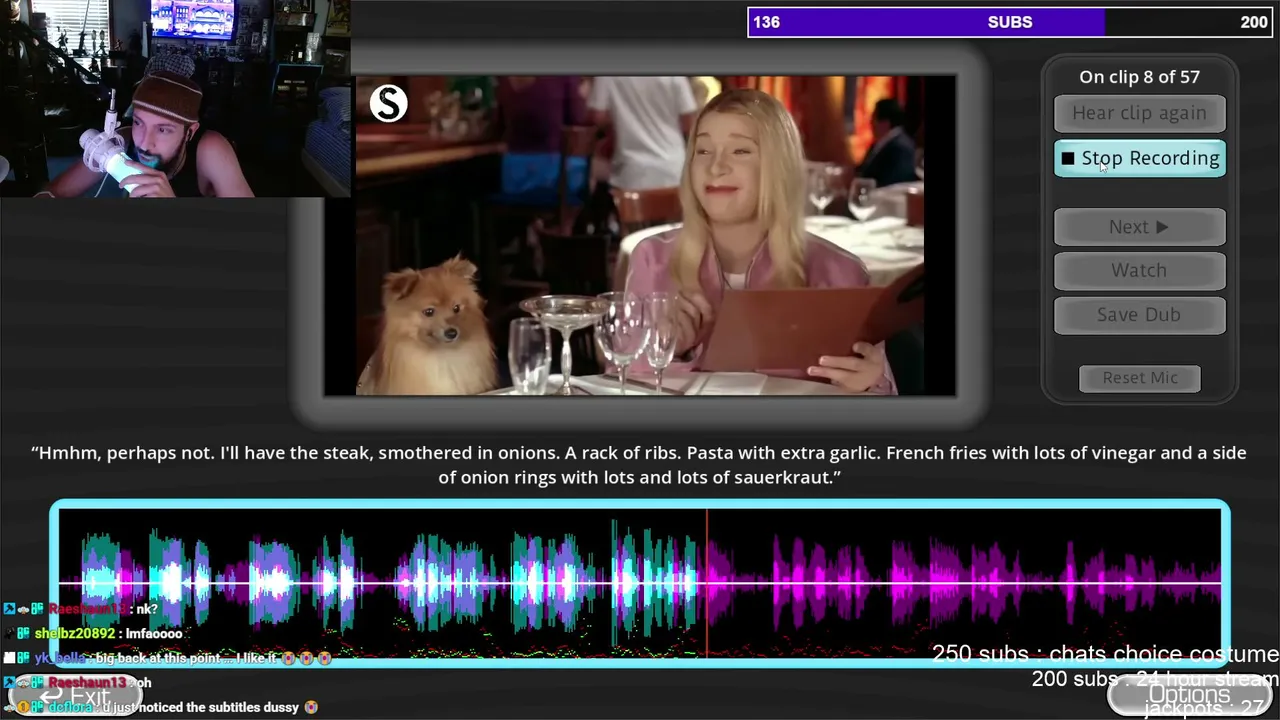Click shelbz20892's chat message "lmfaoooo"
Viewport: 1280px width, 720px height.
(154, 634)
